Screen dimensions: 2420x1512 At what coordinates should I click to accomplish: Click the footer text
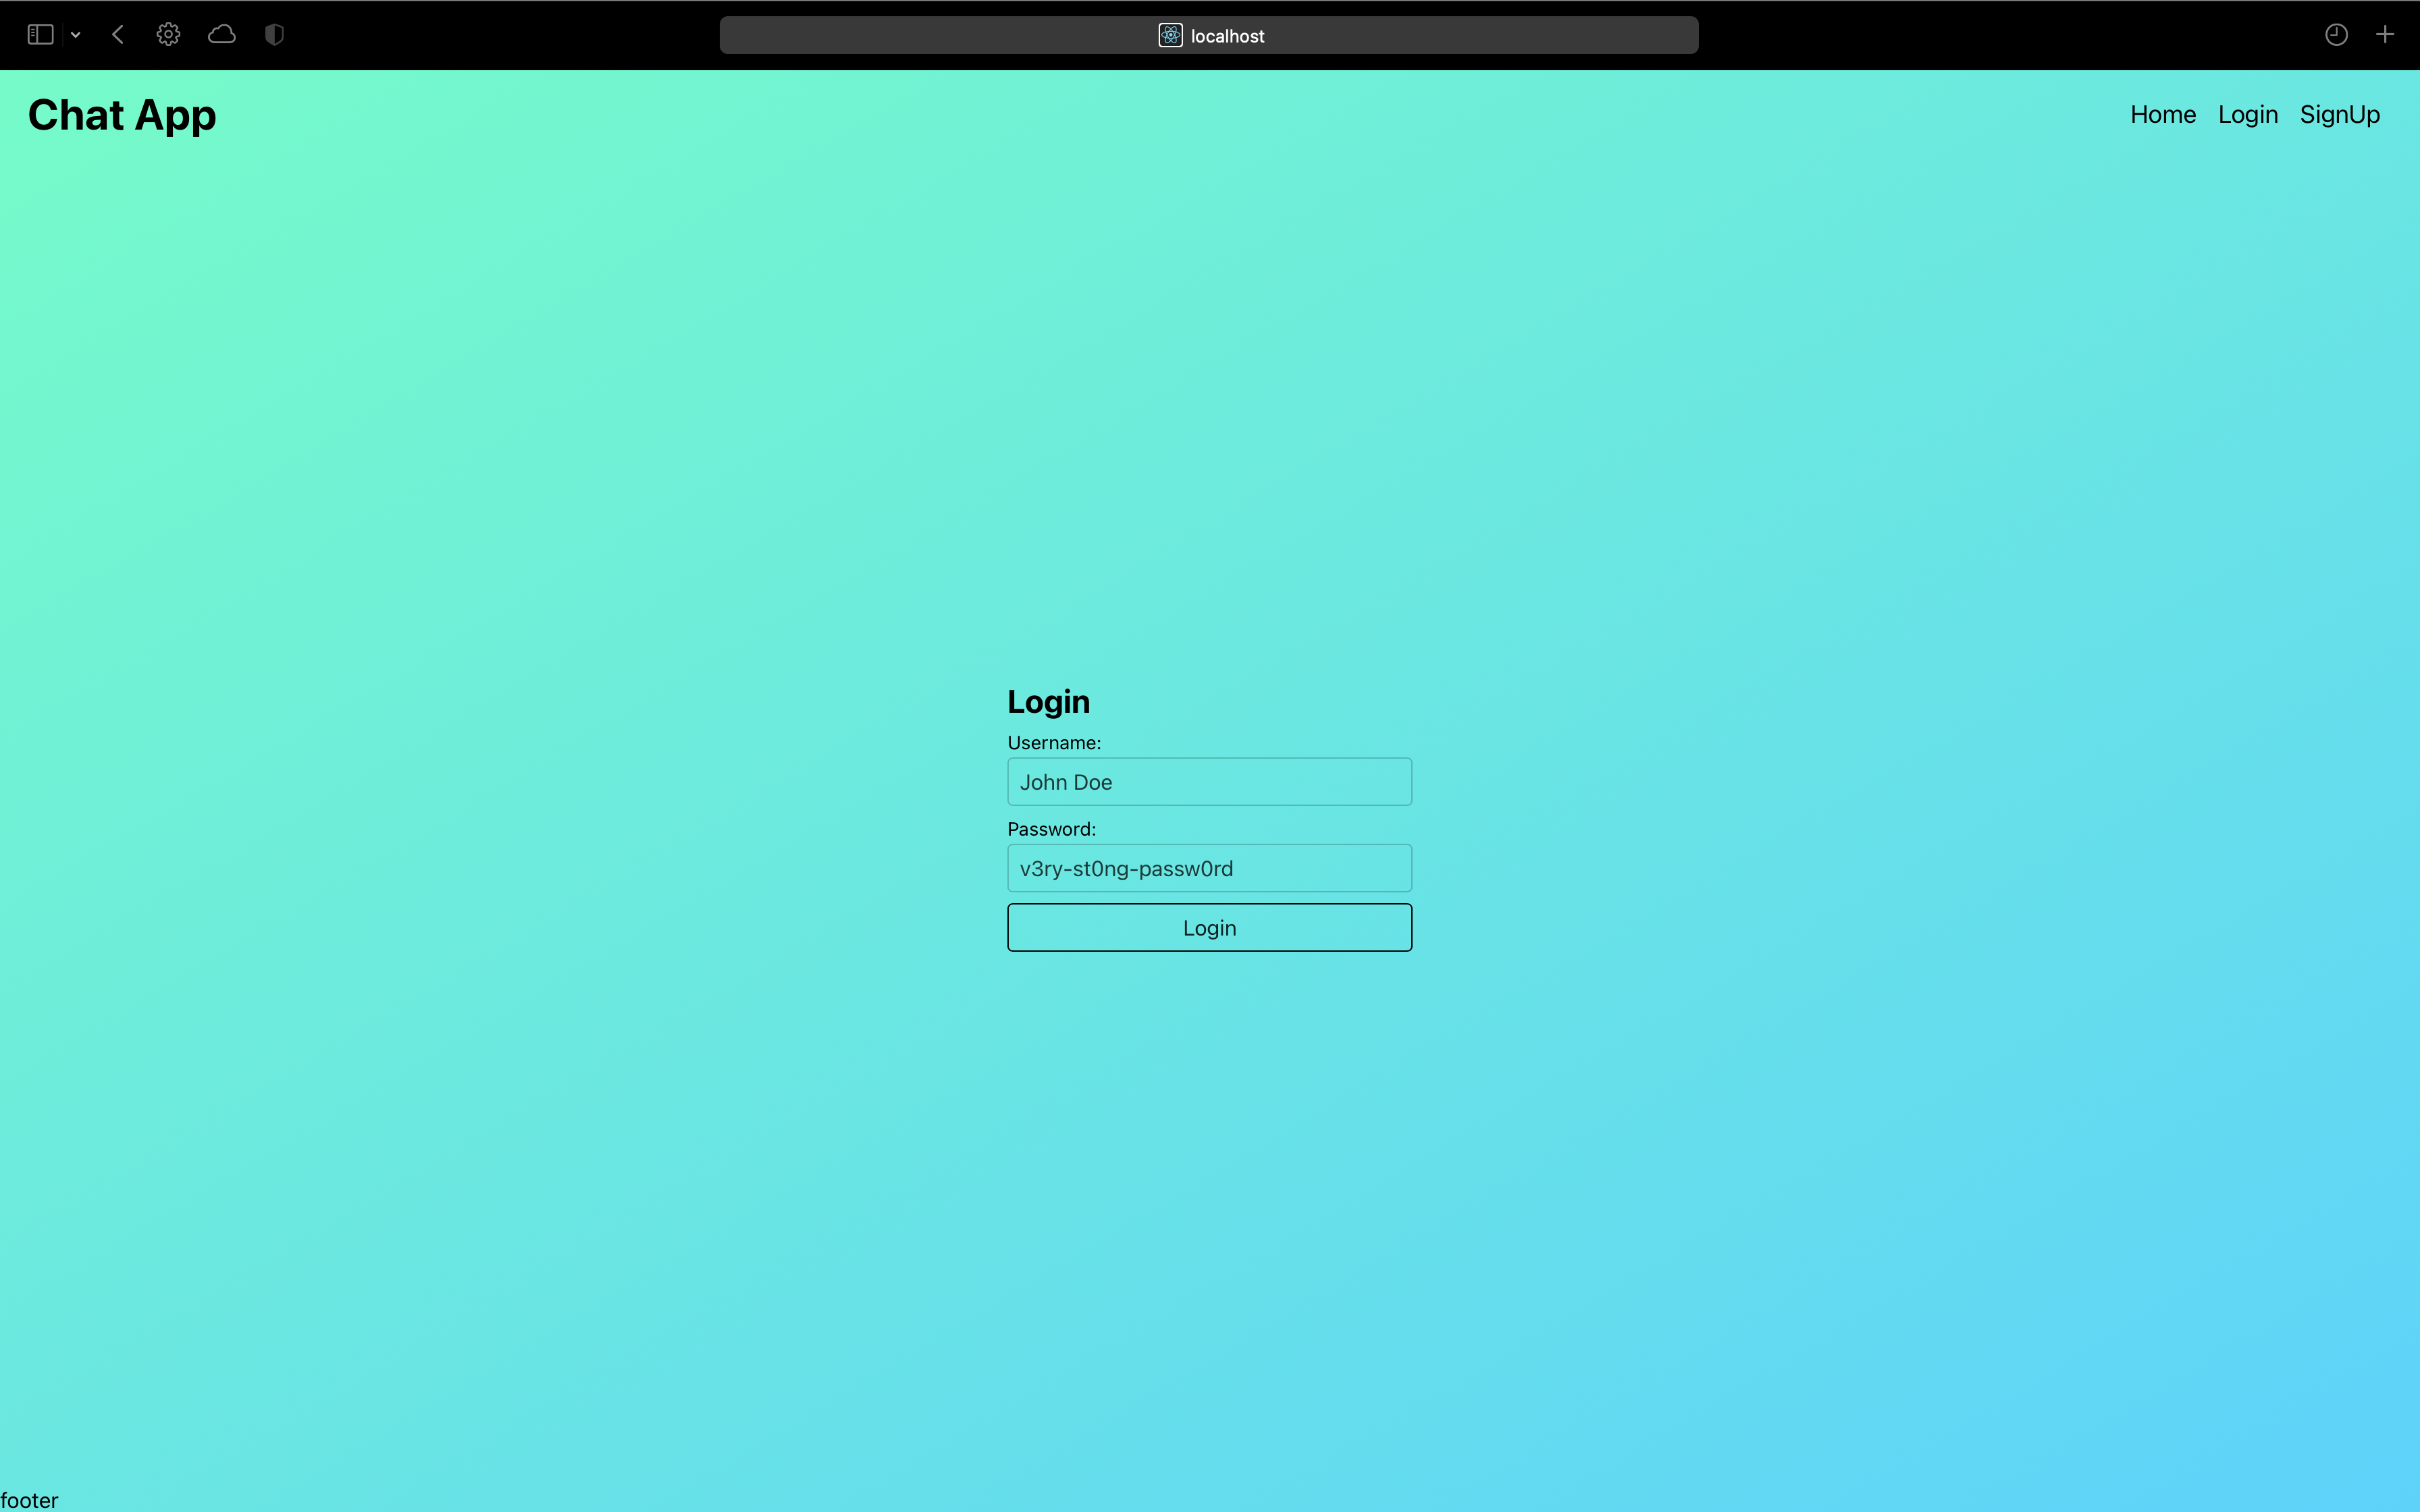[x=29, y=1500]
